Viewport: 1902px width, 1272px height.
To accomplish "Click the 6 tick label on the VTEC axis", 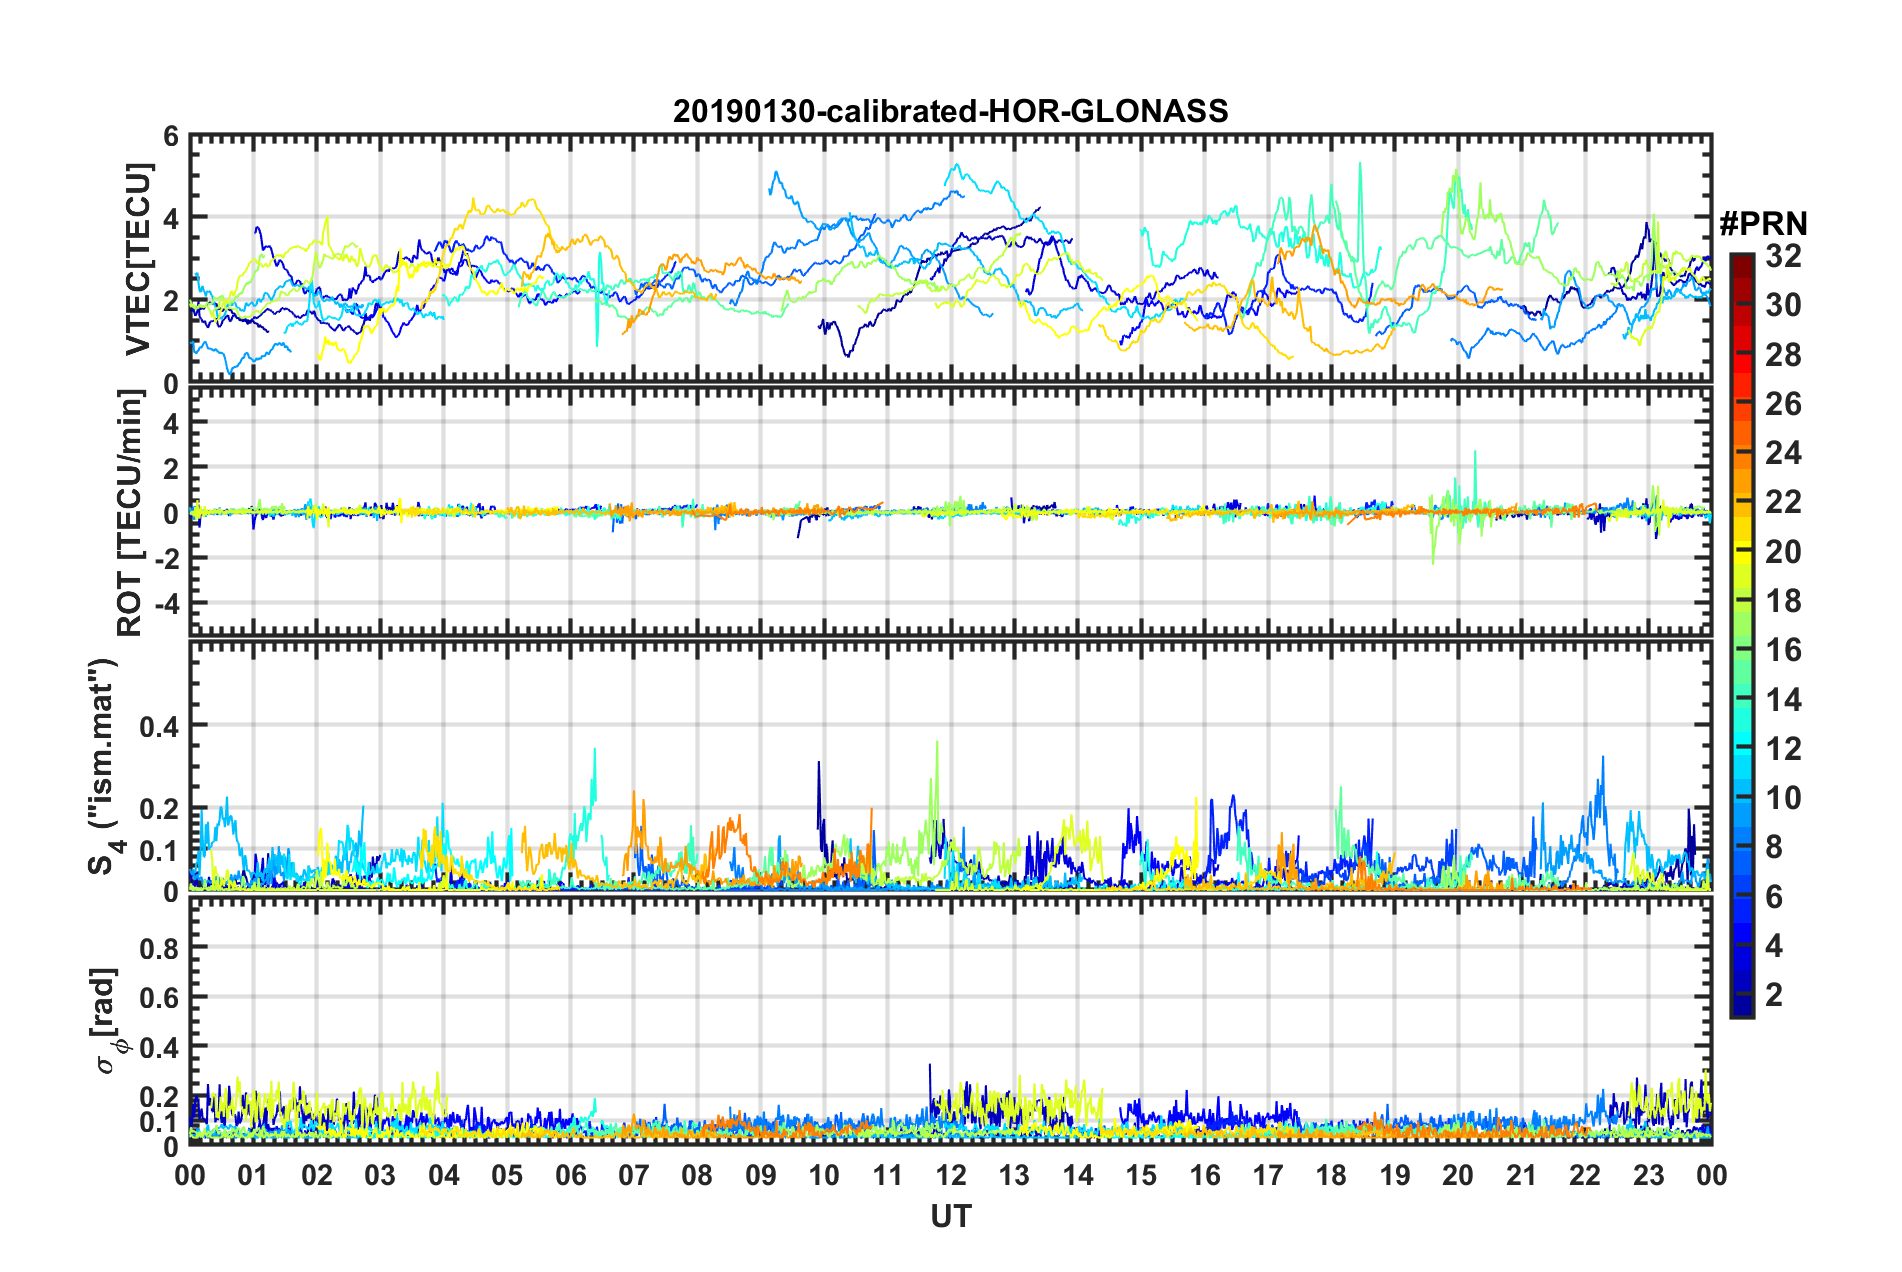I will [x=171, y=136].
